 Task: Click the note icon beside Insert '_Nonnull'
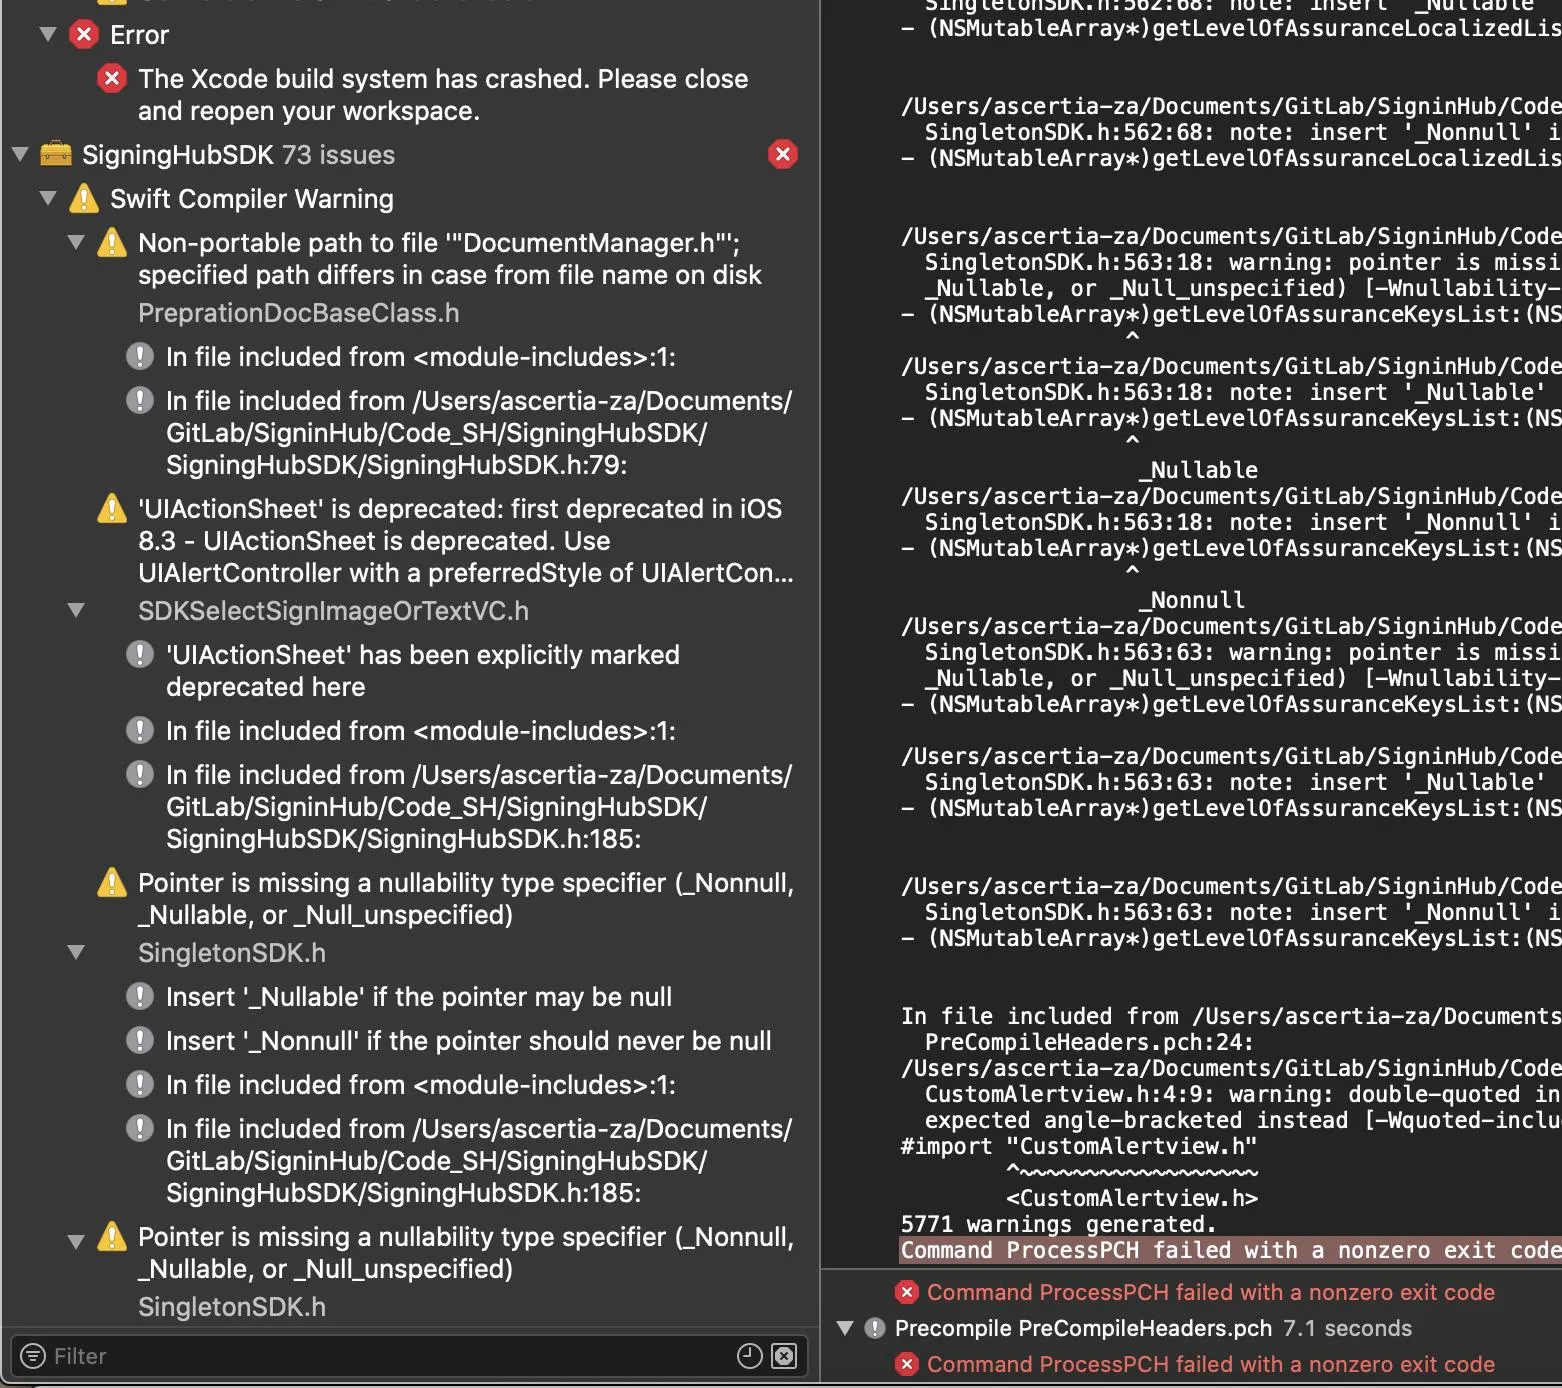(x=140, y=1040)
